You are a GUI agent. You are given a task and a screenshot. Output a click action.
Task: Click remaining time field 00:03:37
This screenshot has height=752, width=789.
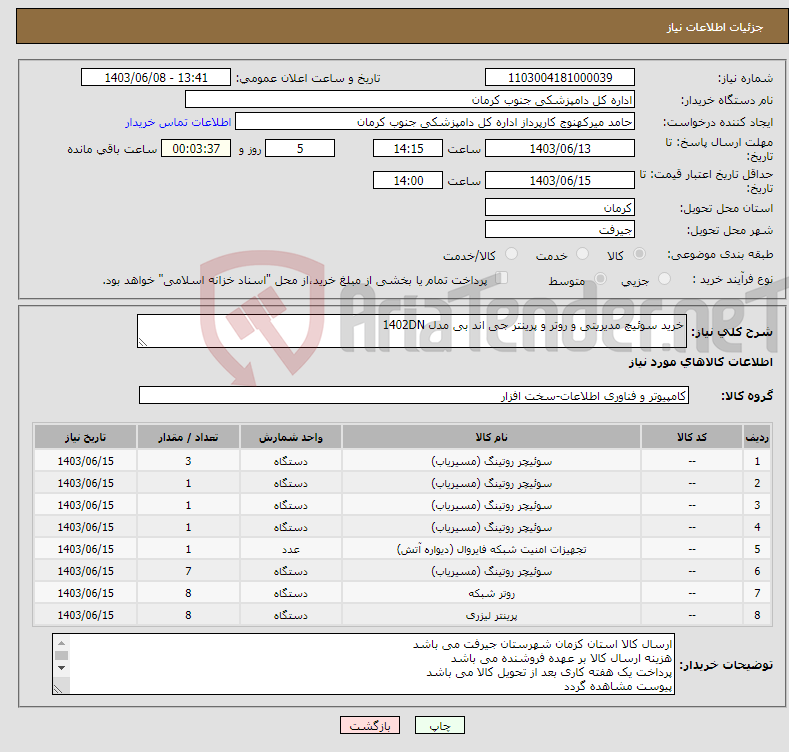pyautogui.click(x=196, y=148)
